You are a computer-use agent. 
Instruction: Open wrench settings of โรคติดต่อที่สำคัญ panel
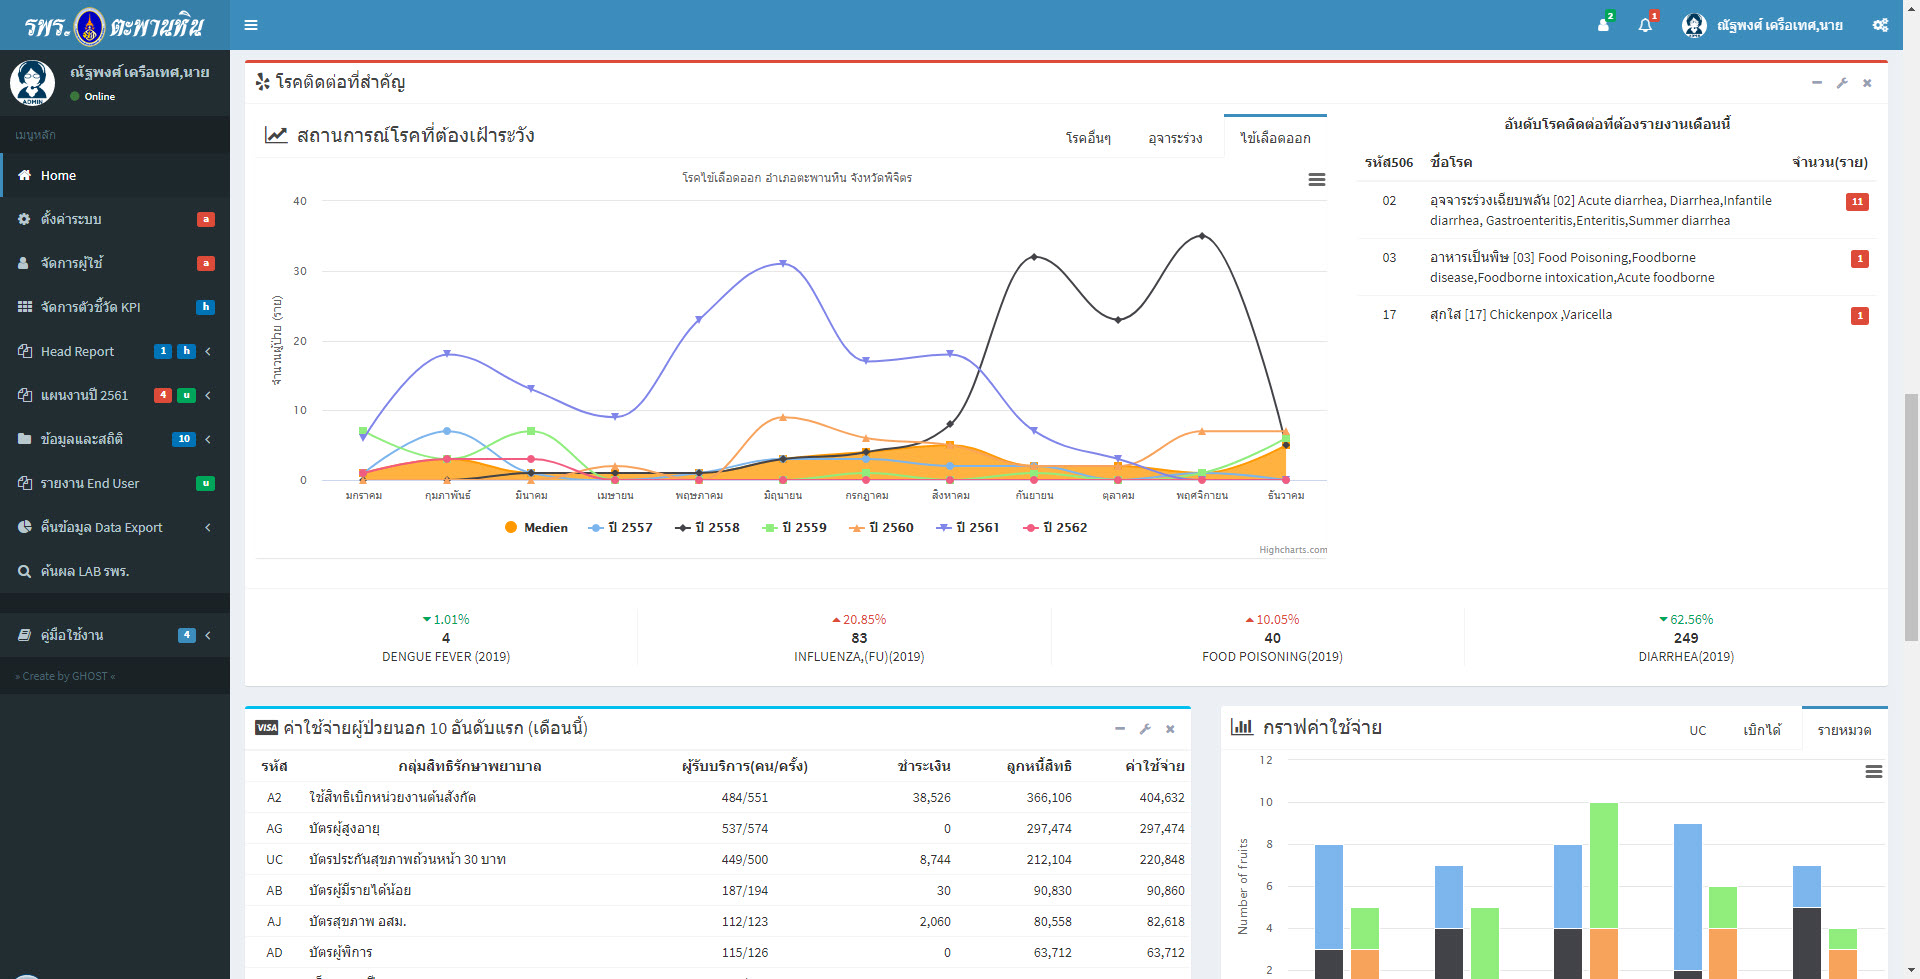[1842, 83]
